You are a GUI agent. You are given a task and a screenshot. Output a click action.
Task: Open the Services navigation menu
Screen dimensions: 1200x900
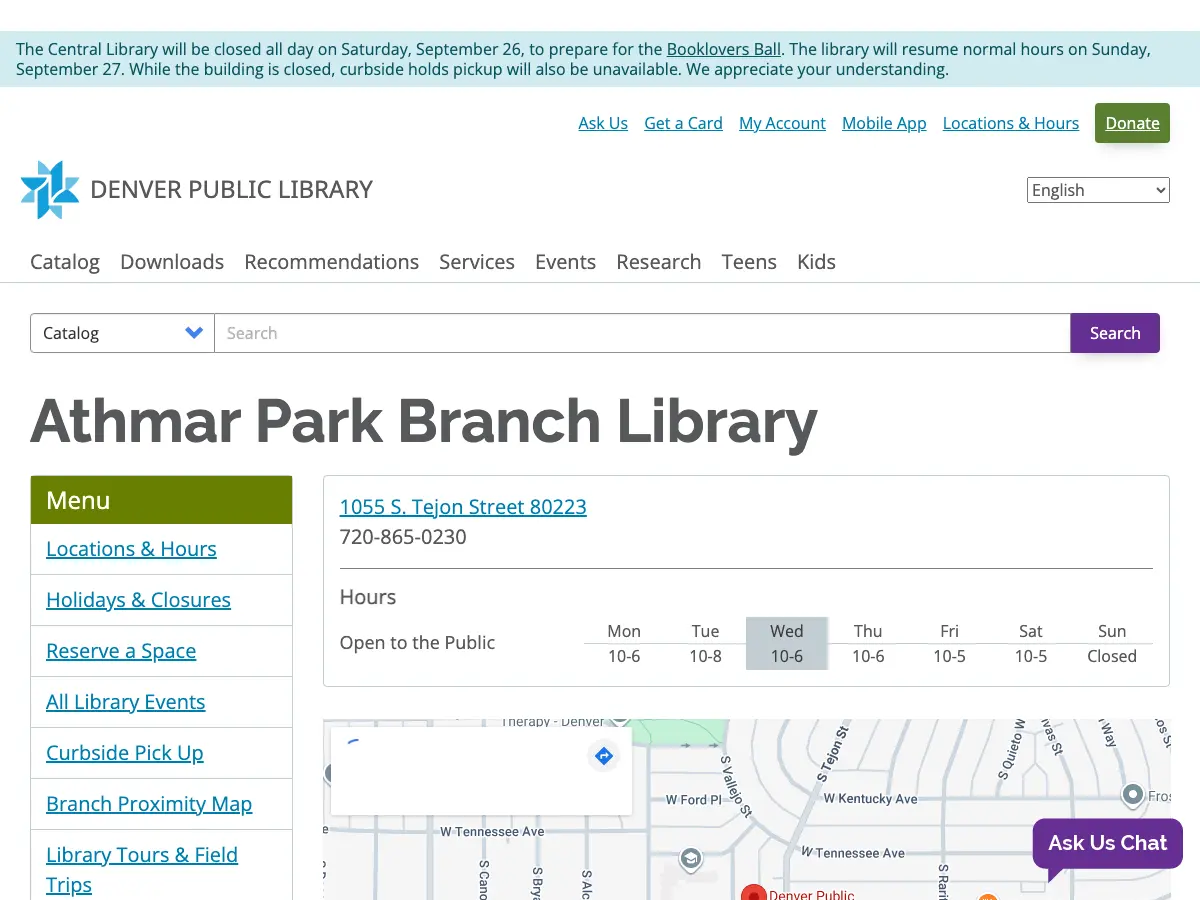click(x=477, y=262)
